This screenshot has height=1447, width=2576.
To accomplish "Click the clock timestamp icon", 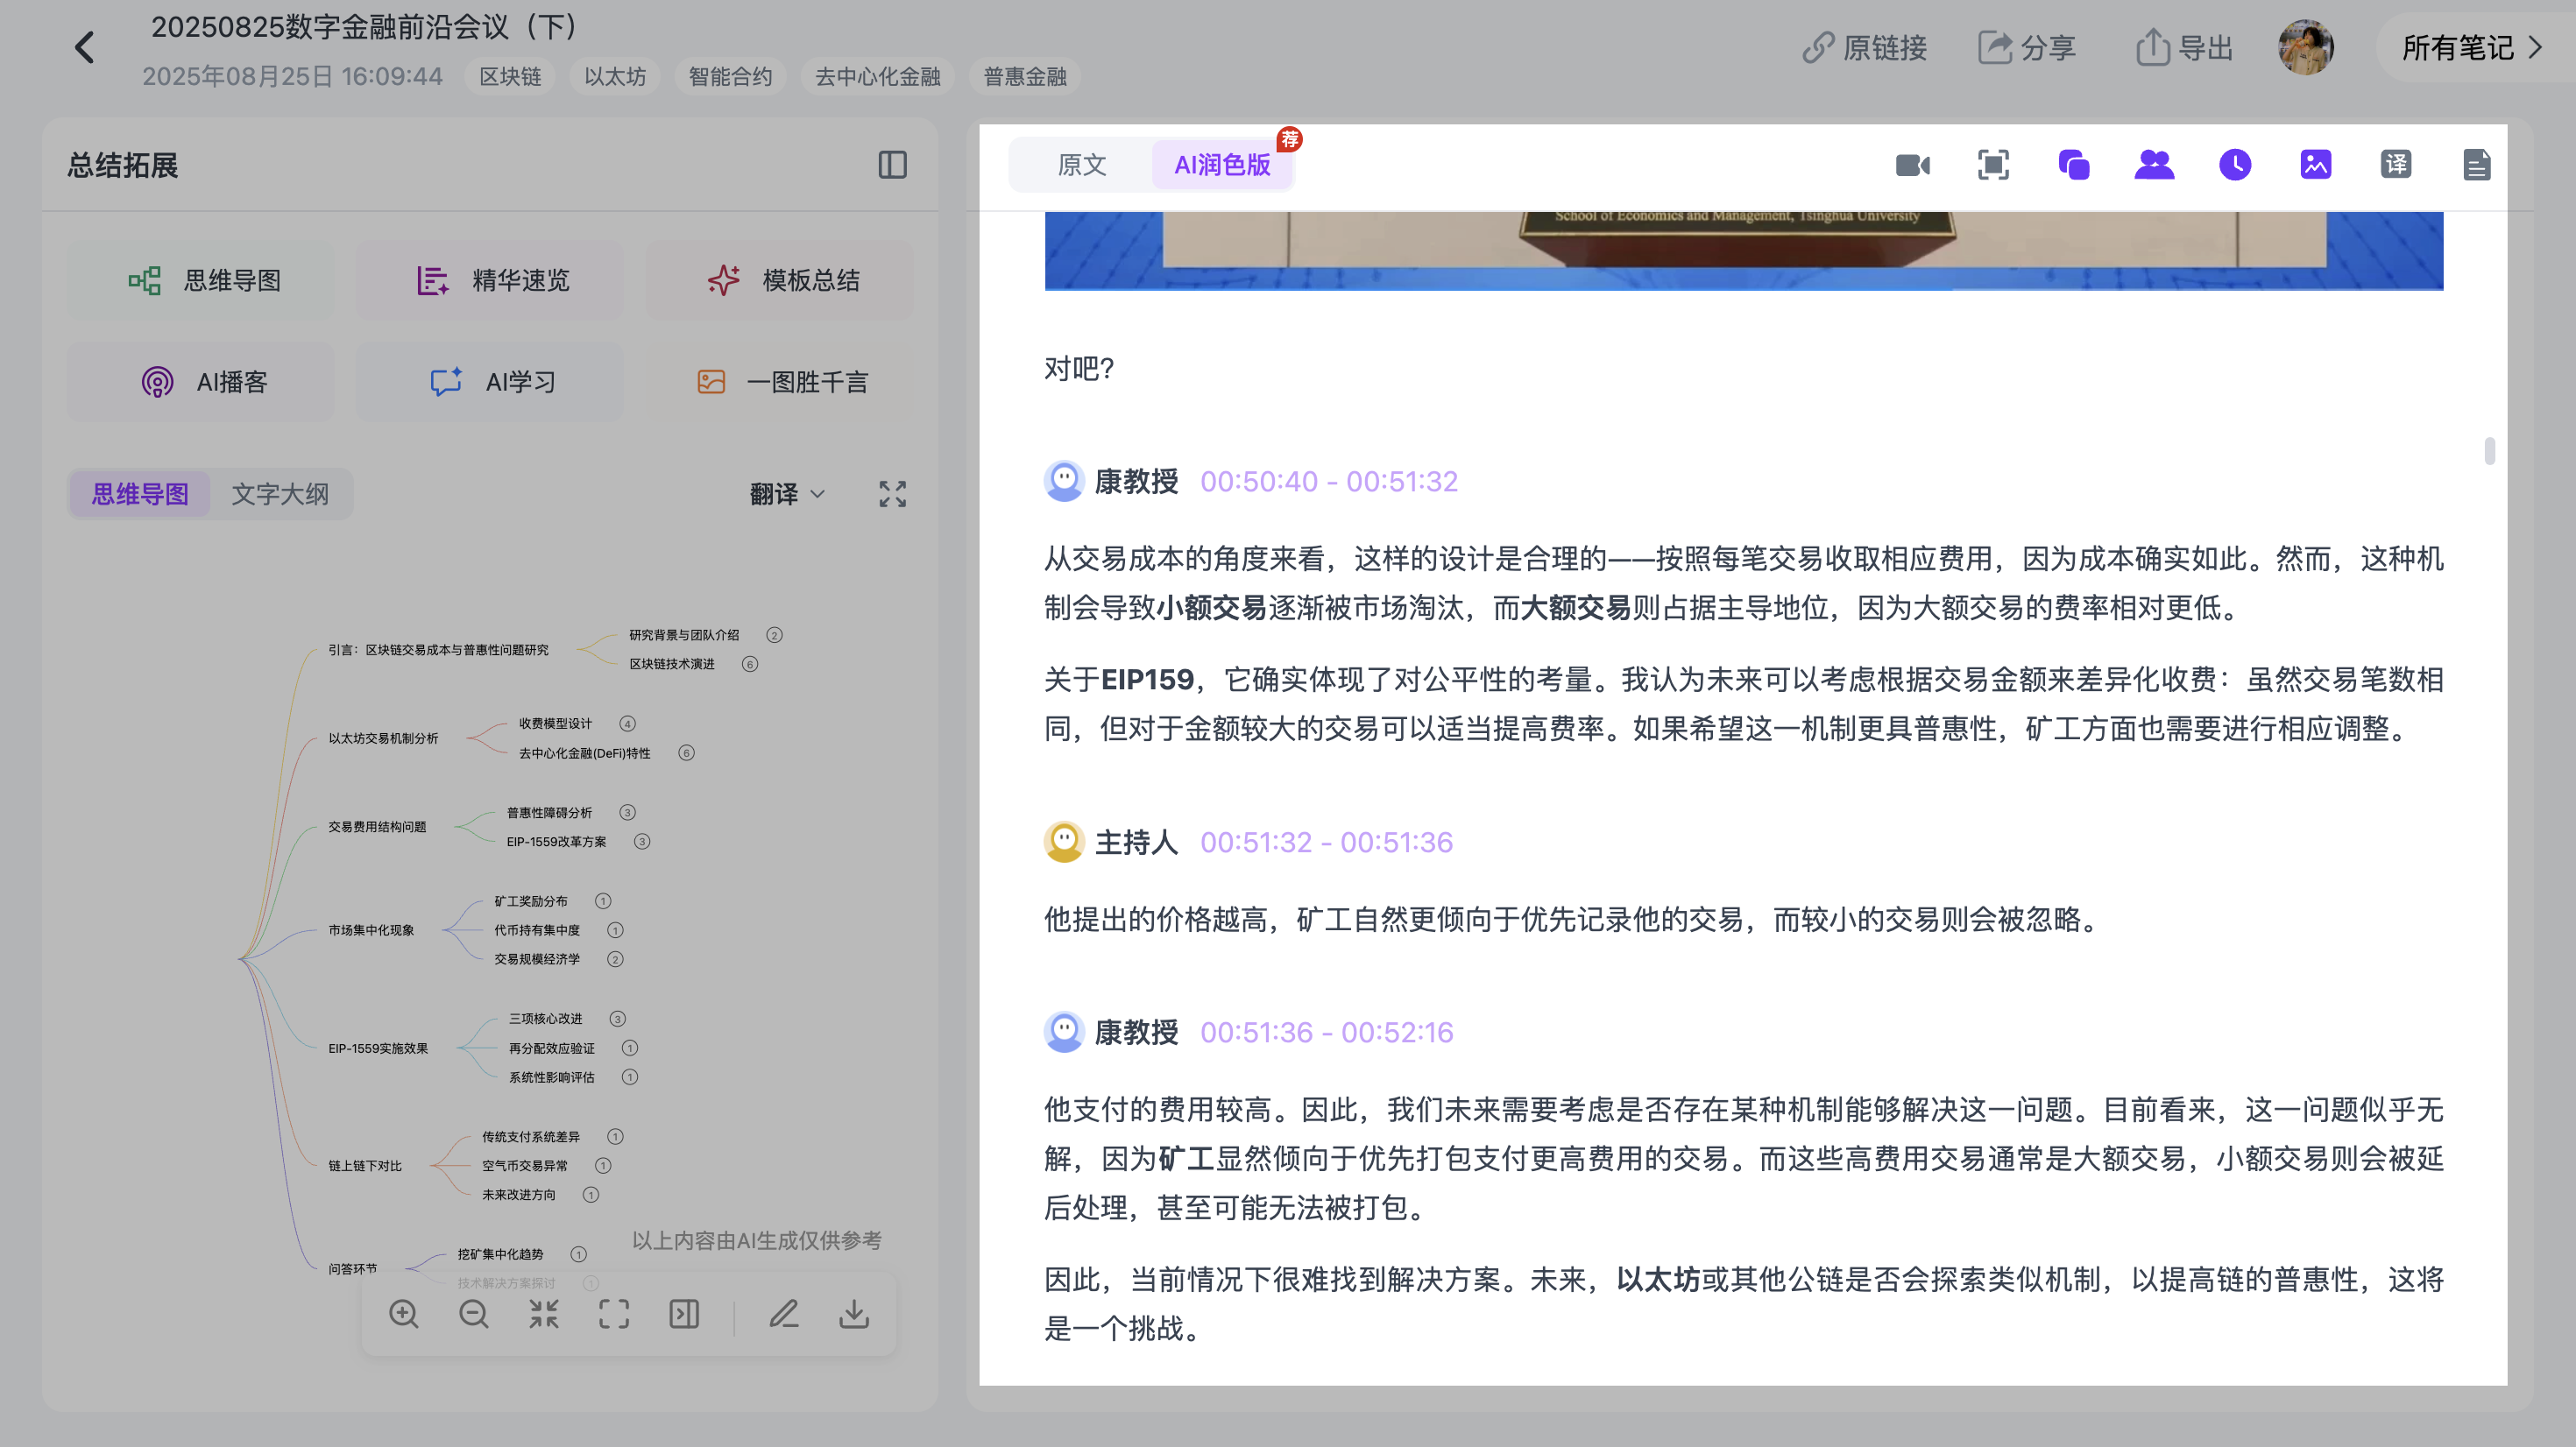I will (x=2235, y=165).
